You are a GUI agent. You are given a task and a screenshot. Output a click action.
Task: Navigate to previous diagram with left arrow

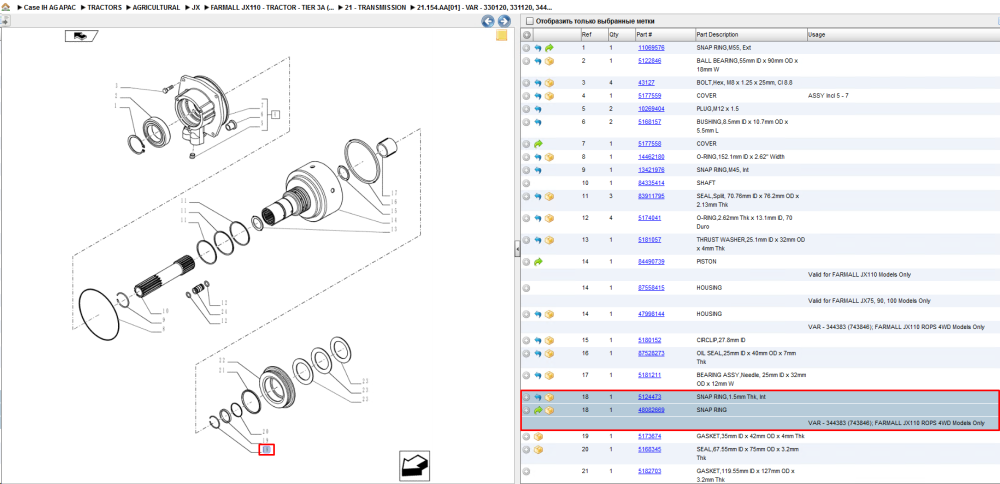coord(488,21)
